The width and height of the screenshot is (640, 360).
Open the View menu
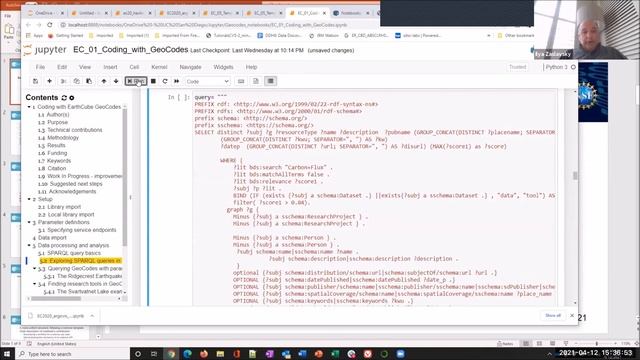[x=85, y=67]
